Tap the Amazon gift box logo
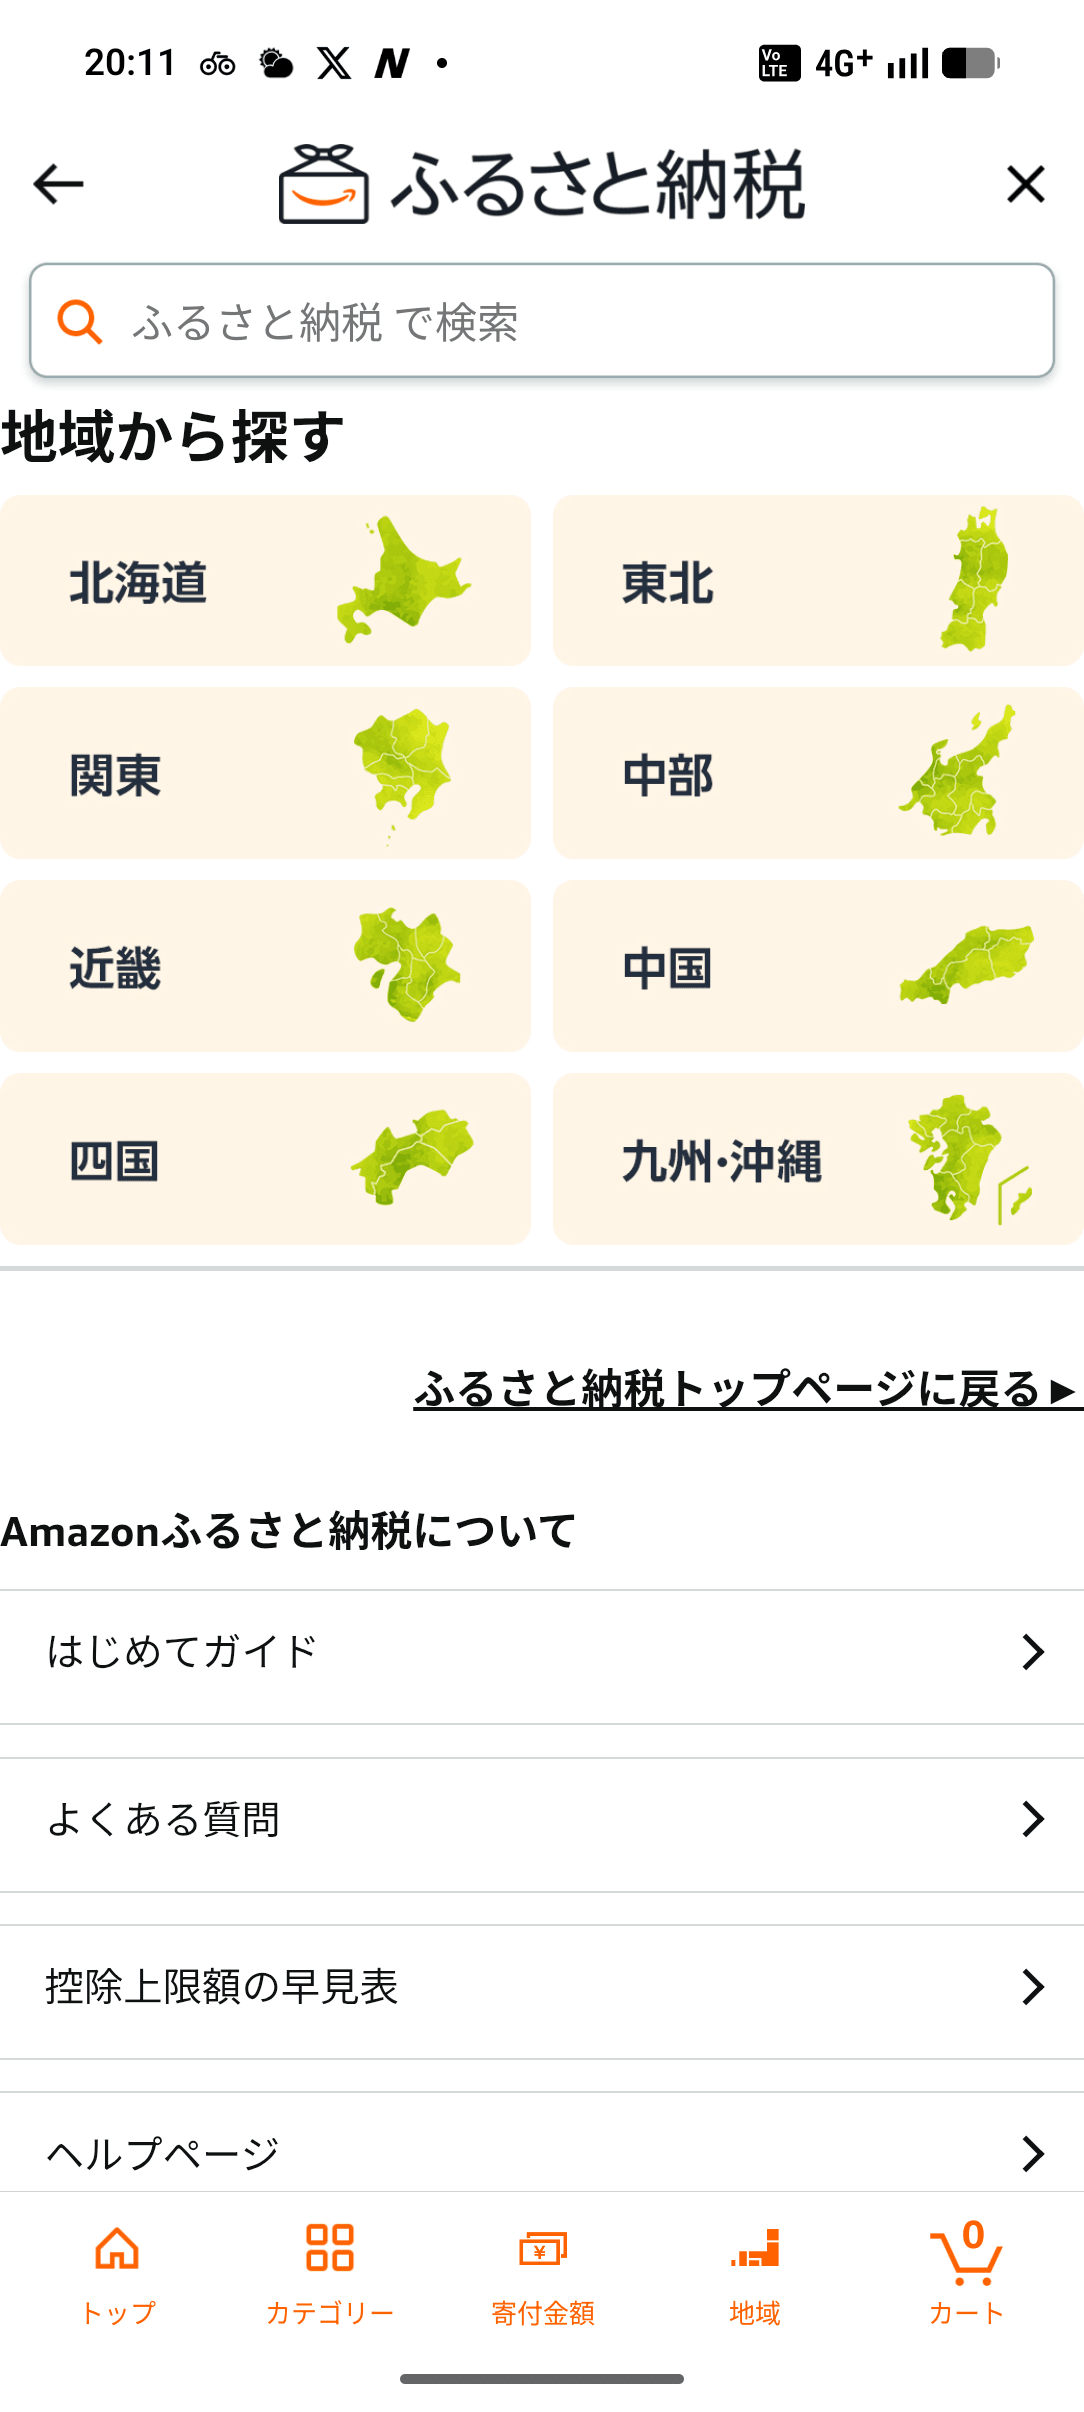The image size is (1084, 2412). [x=323, y=184]
